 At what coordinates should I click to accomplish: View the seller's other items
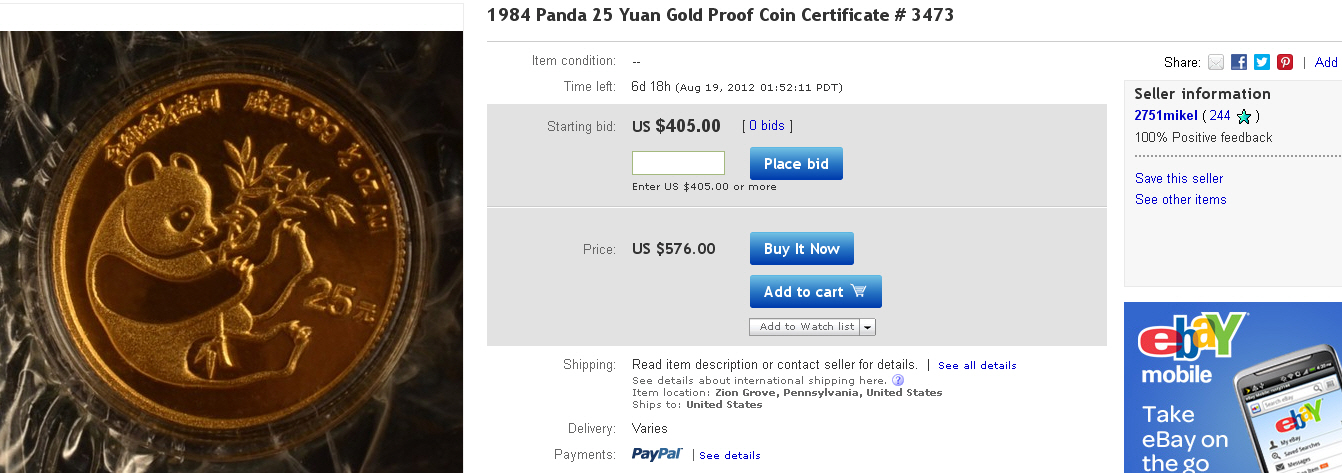pyautogui.click(x=1180, y=199)
